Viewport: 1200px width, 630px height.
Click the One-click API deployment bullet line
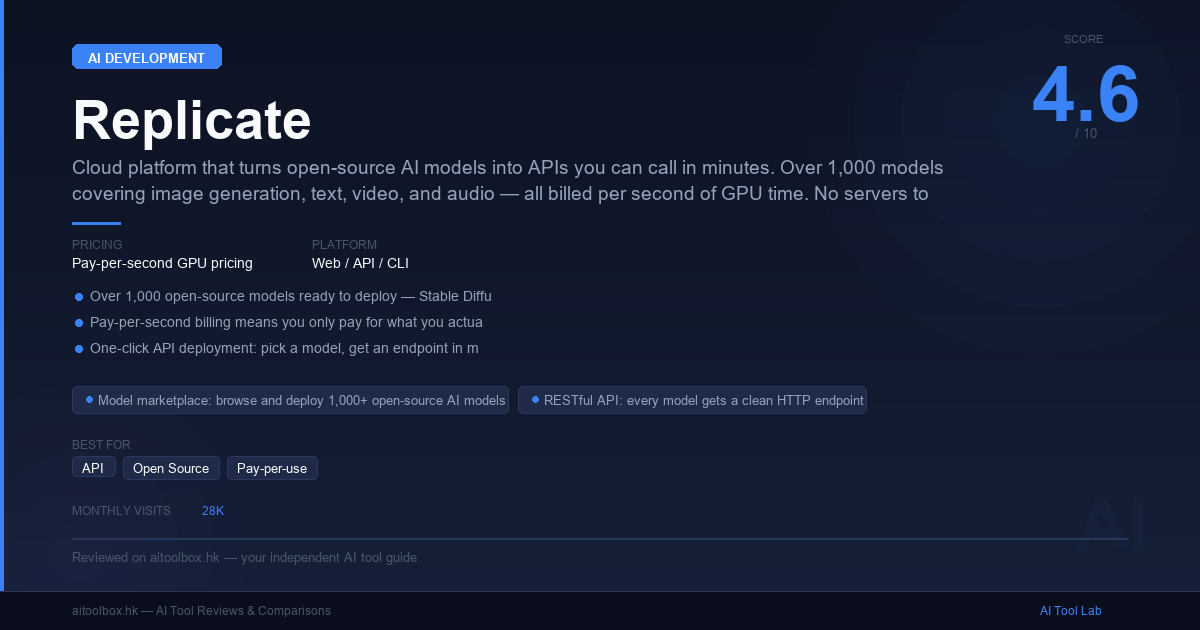point(277,348)
